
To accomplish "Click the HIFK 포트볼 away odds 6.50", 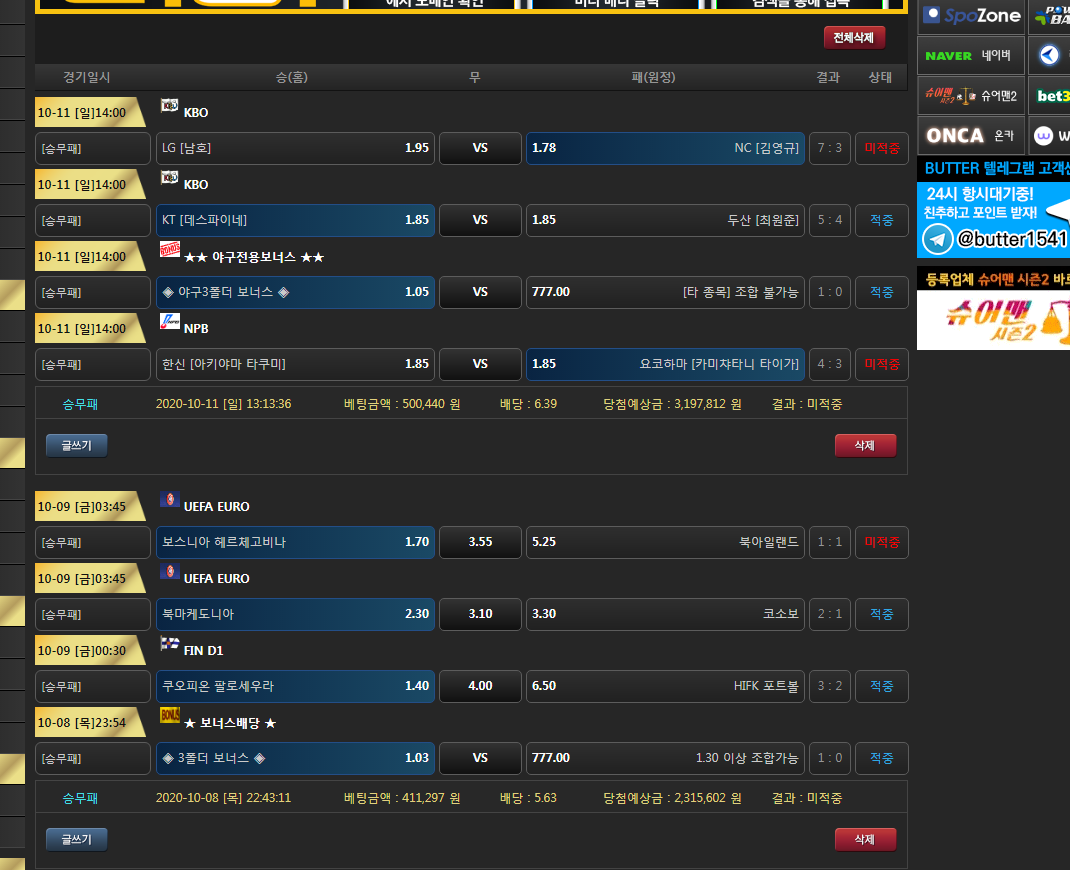I will point(665,686).
